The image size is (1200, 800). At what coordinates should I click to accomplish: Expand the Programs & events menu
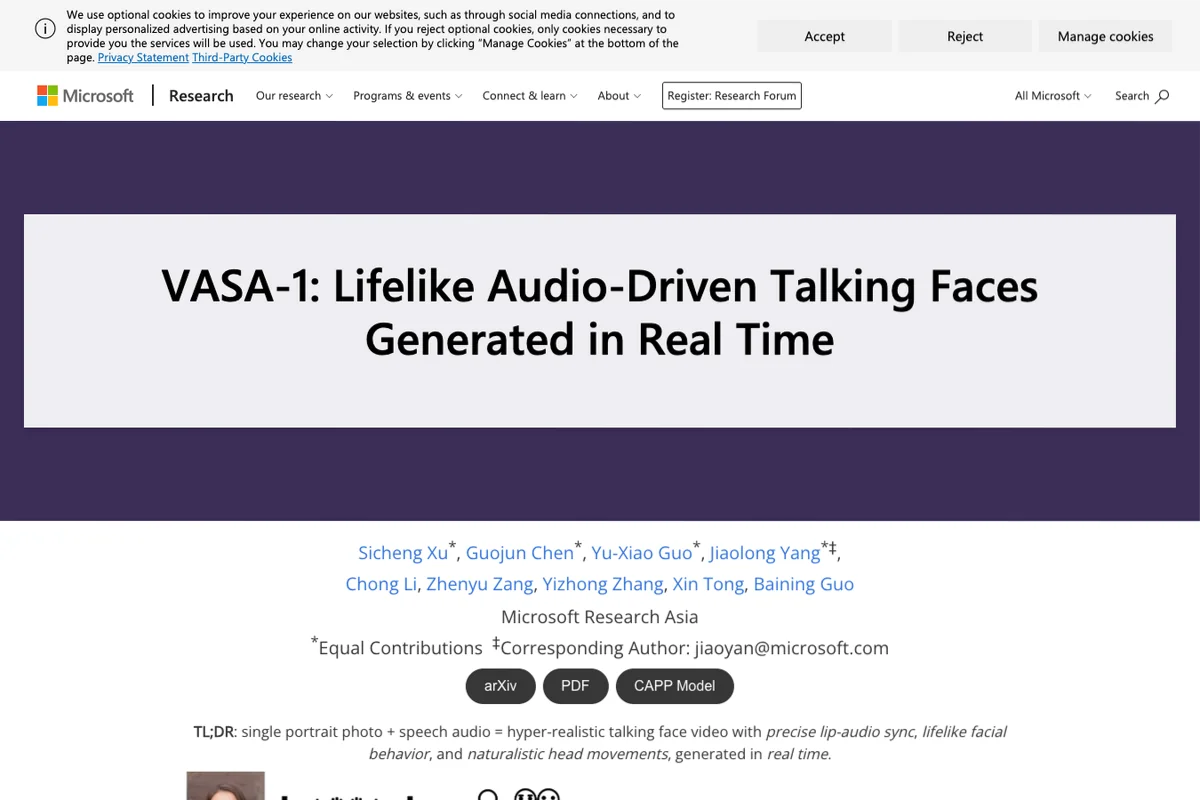pos(407,96)
